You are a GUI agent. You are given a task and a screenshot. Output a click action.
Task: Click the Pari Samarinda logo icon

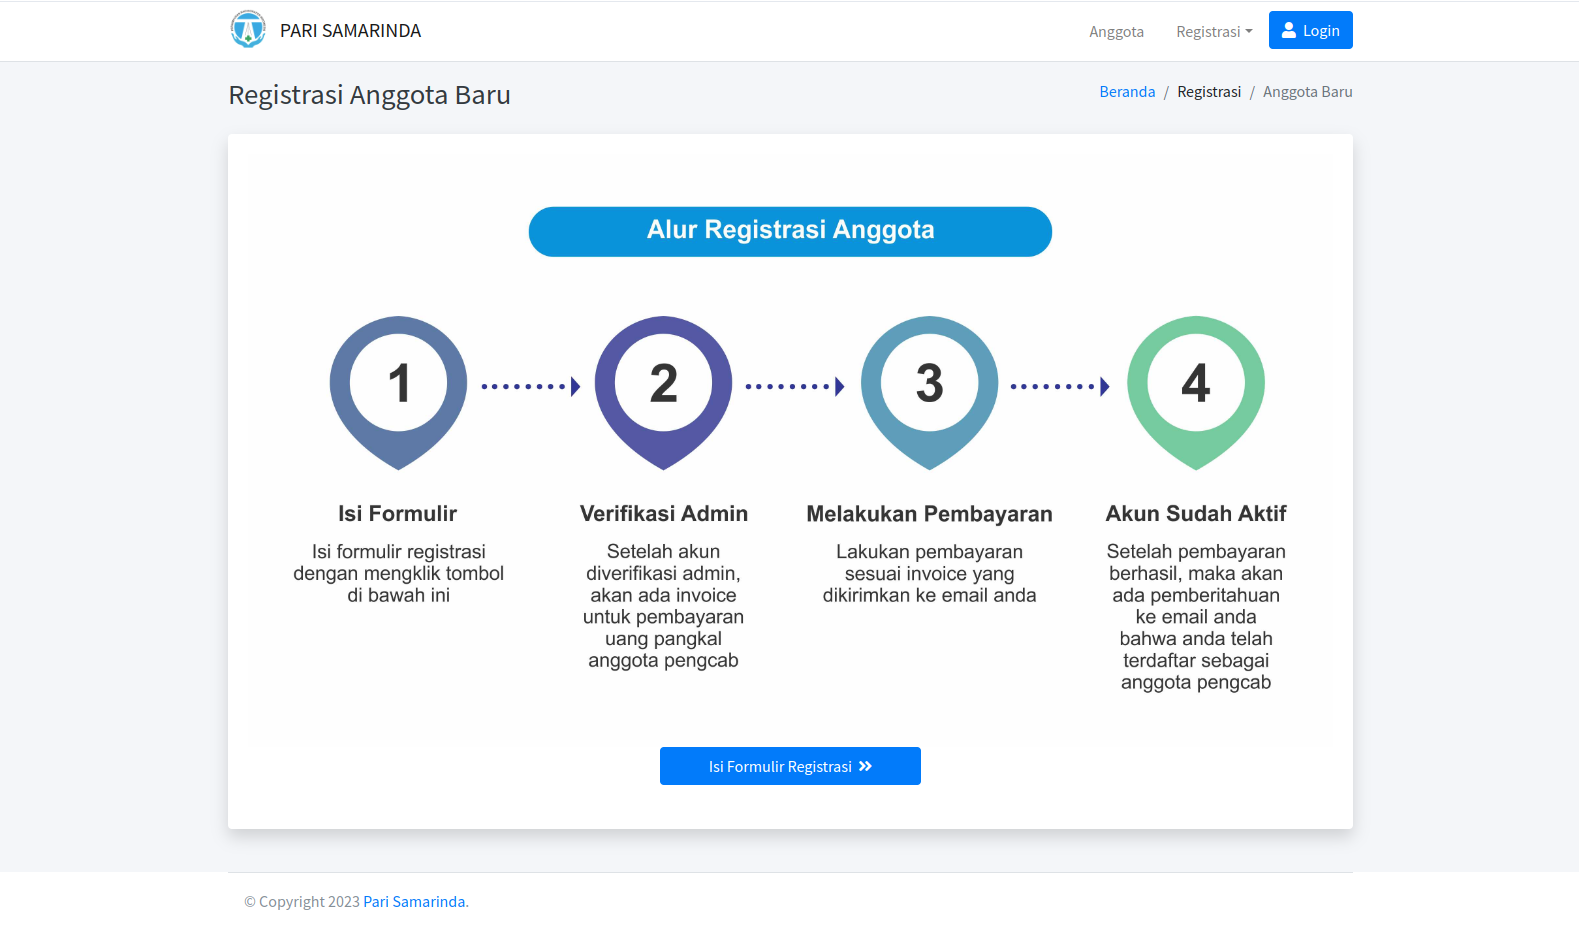point(248,30)
